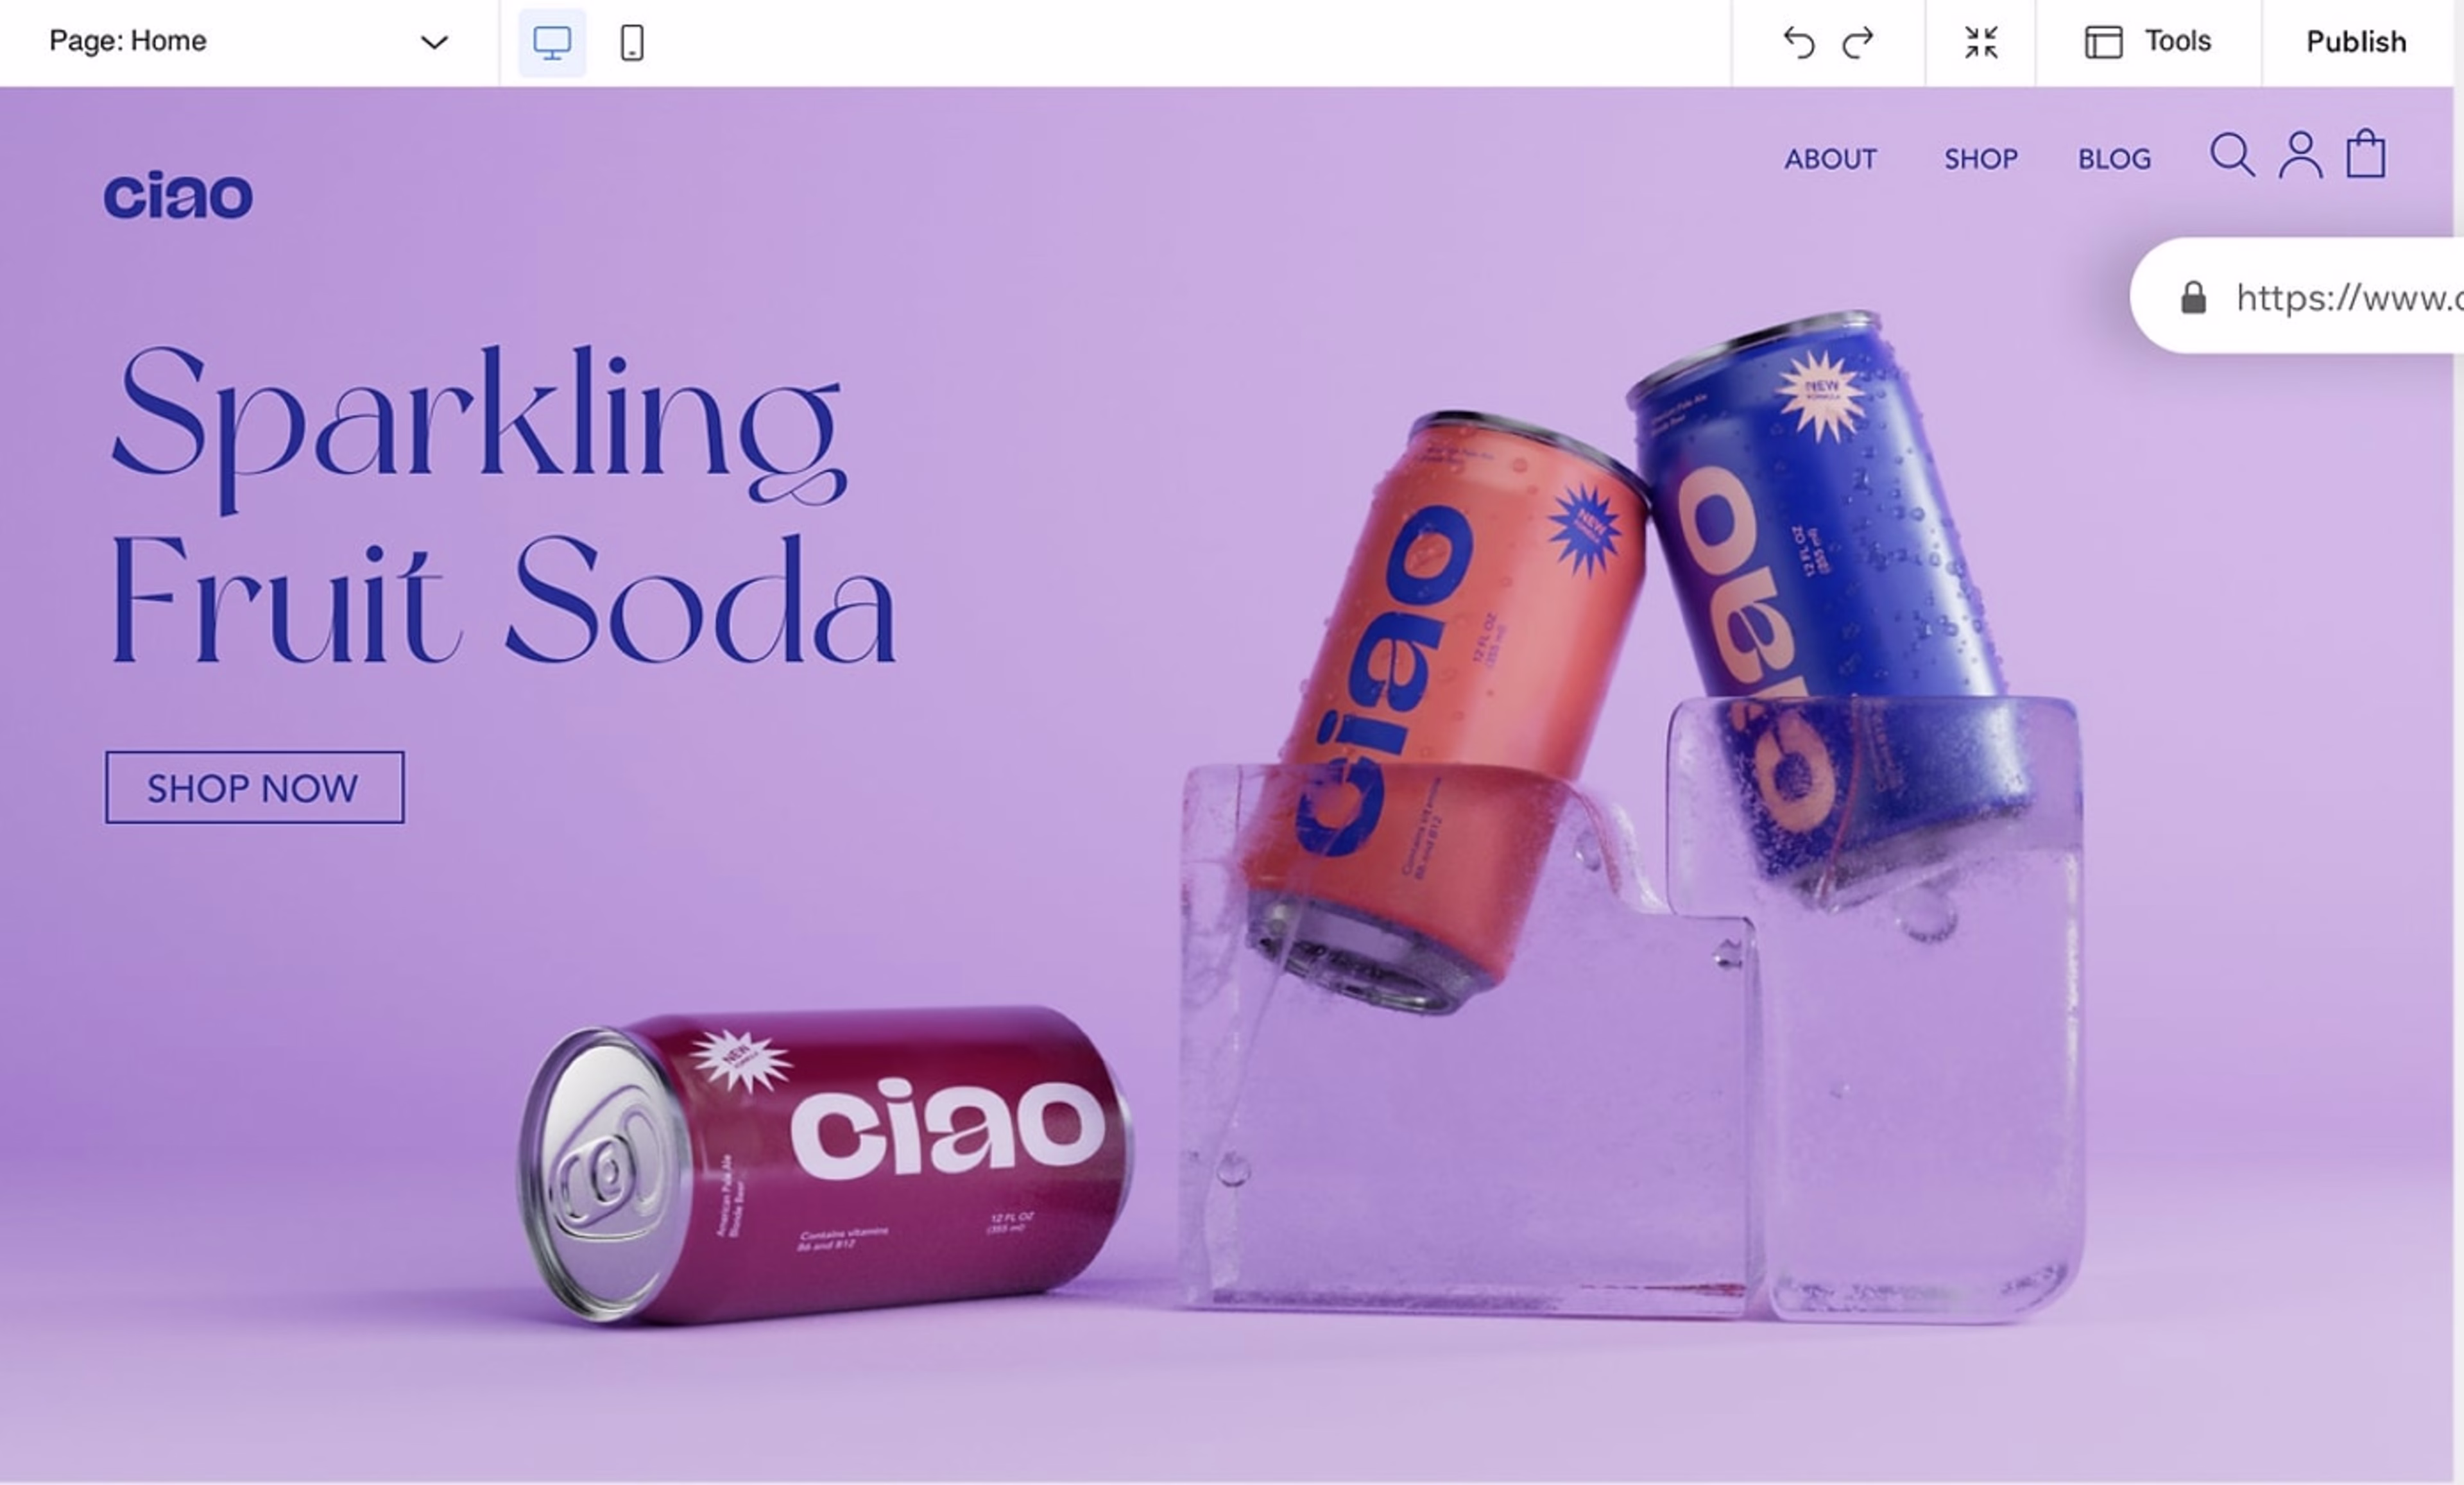Switch to desktop view icon
This screenshot has width=2464, height=1485.
click(552, 43)
